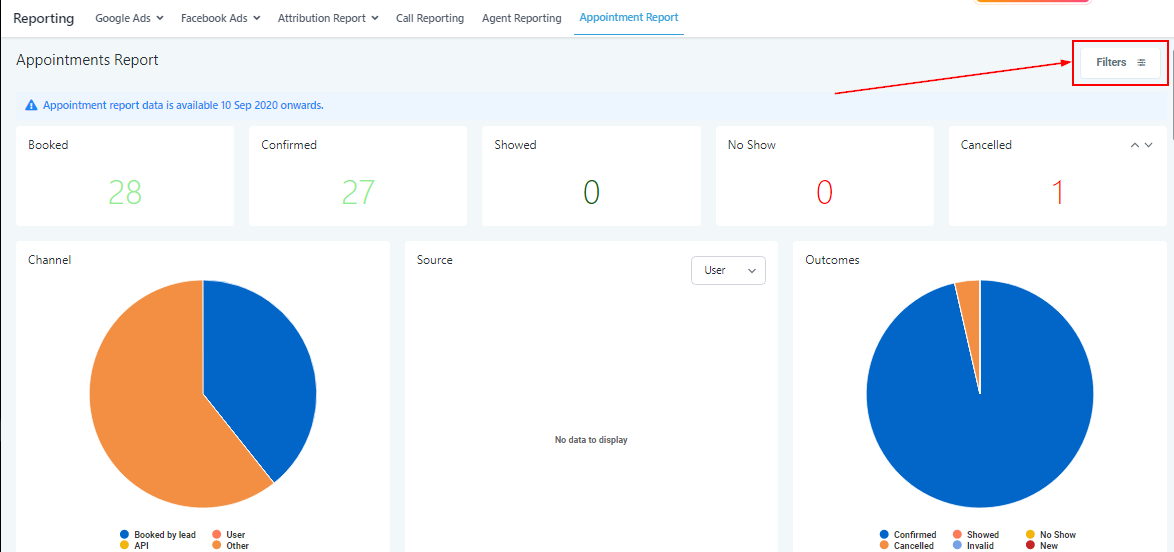Go to the Agent Reporting tab
This screenshot has height=552, width=1174.
(x=521, y=18)
